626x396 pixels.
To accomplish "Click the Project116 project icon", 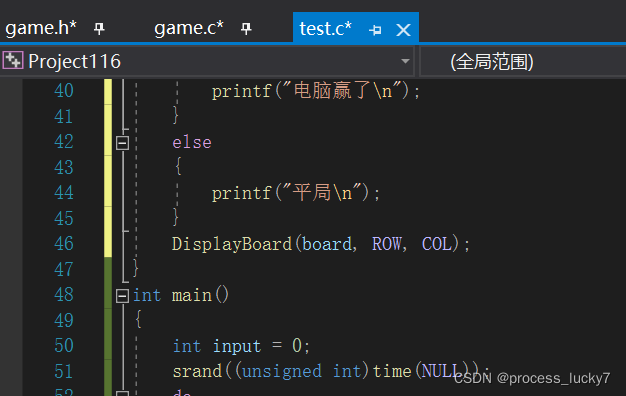I will tap(13, 61).
